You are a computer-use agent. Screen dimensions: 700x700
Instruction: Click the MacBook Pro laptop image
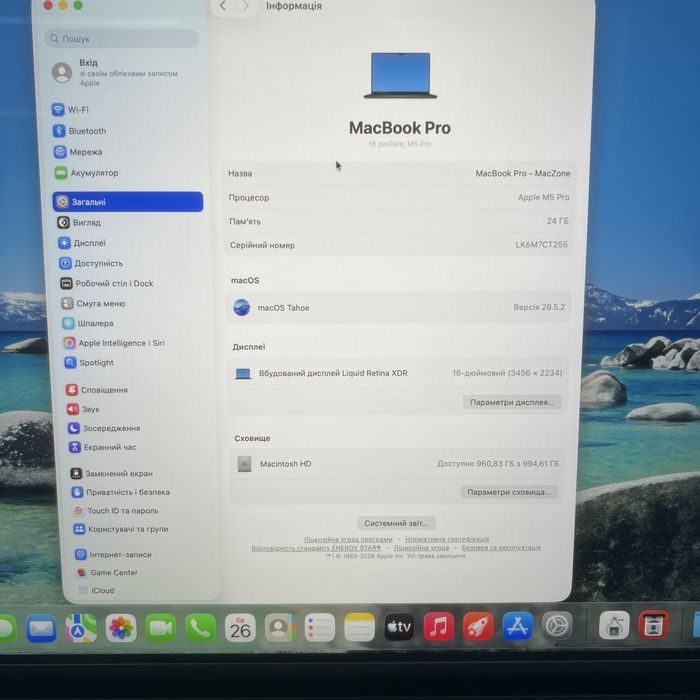pyautogui.click(x=400, y=75)
